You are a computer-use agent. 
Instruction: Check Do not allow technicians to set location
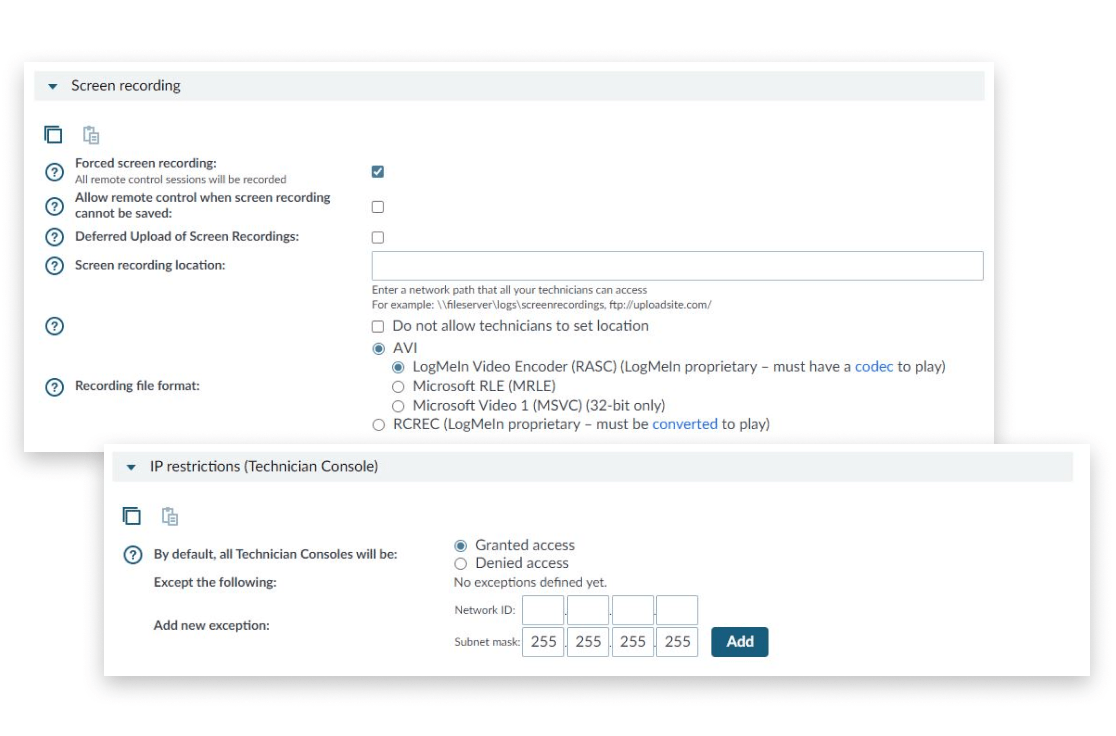pyautogui.click(x=378, y=326)
